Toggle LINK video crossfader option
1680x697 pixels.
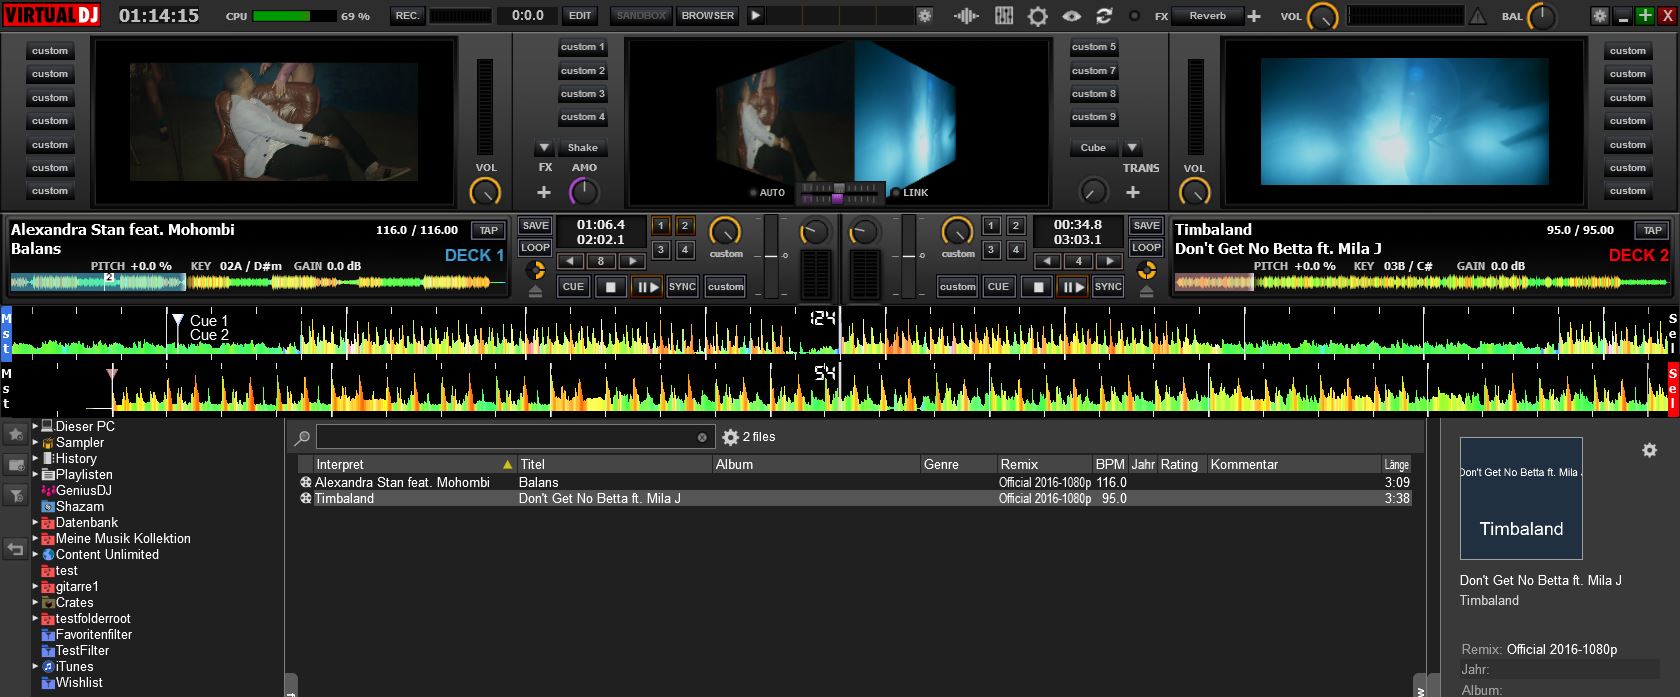point(910,192)
